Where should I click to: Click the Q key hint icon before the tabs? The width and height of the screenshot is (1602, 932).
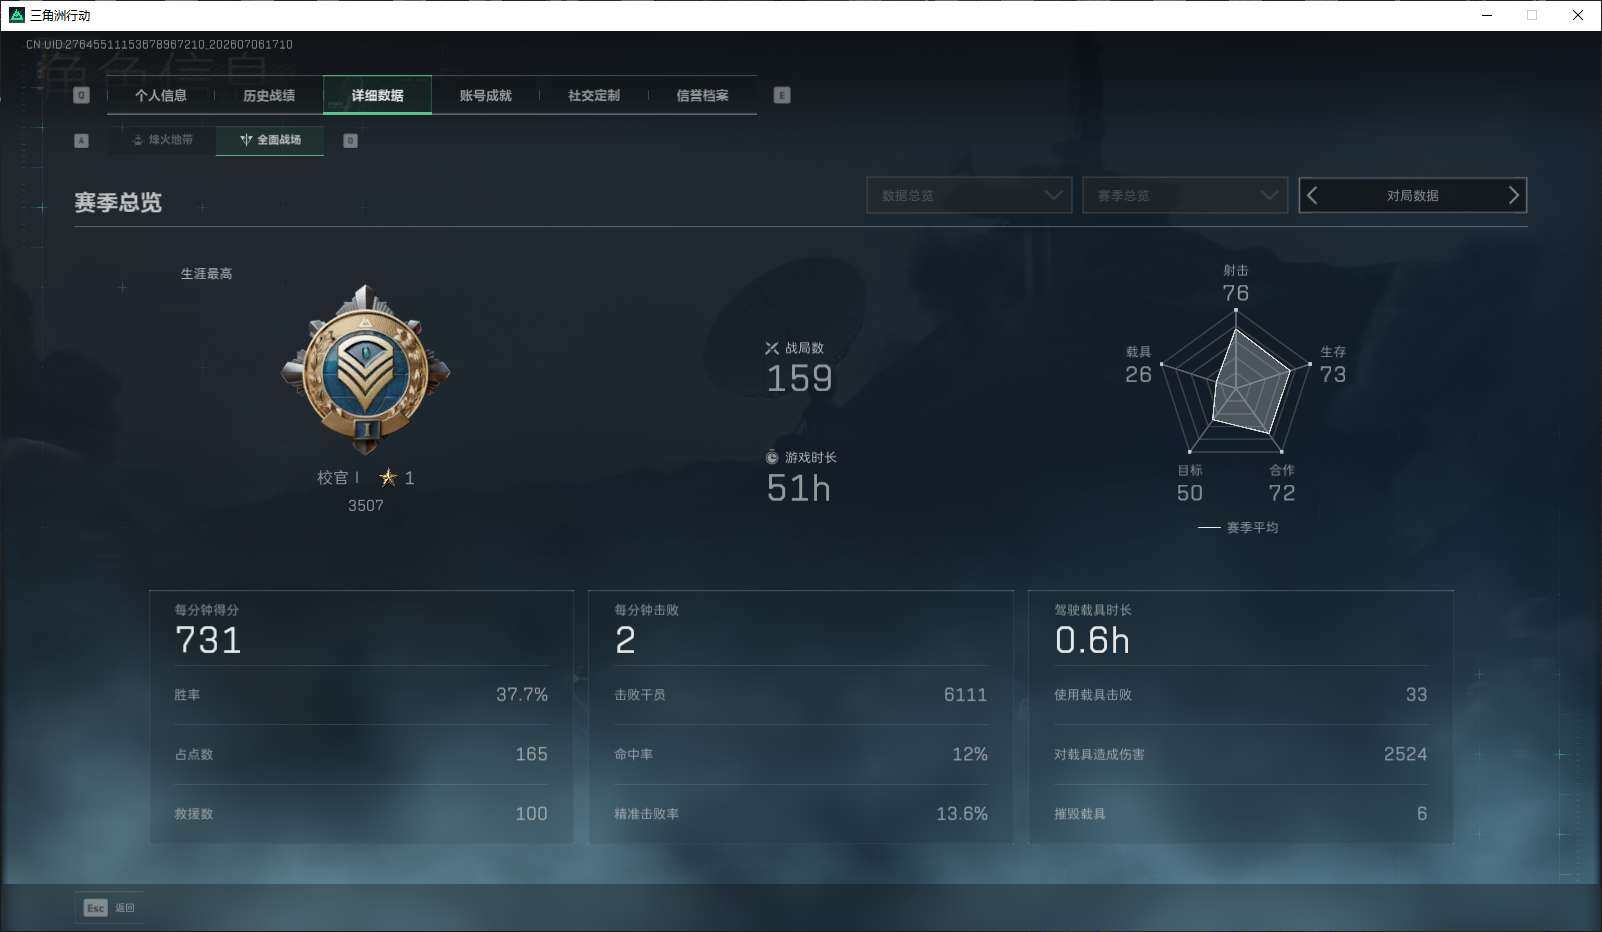pos(82,95)
